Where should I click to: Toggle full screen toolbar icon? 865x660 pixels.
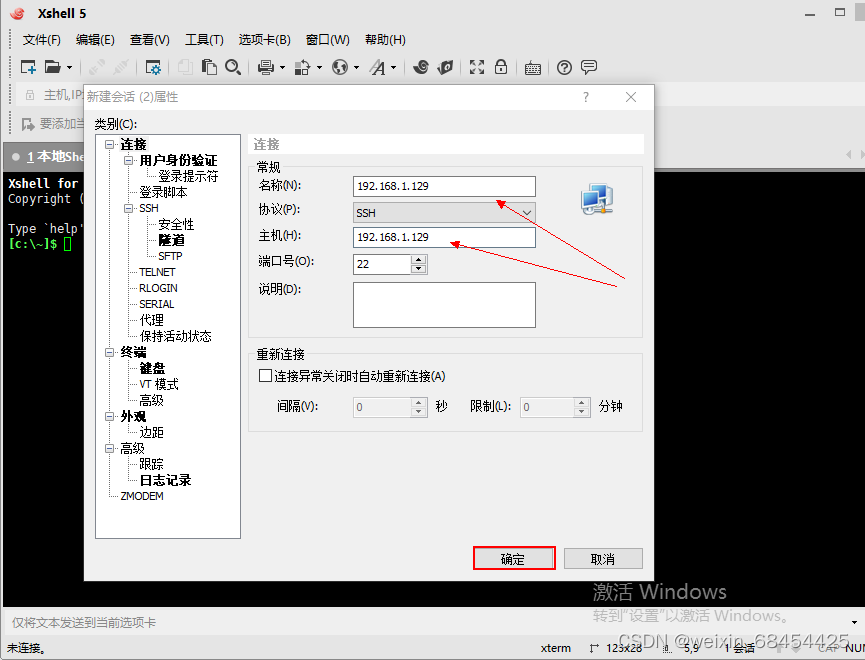point(477,67)
